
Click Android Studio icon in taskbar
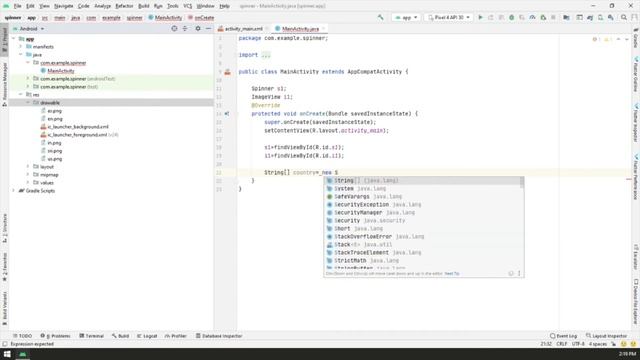[x=23, y=354]
